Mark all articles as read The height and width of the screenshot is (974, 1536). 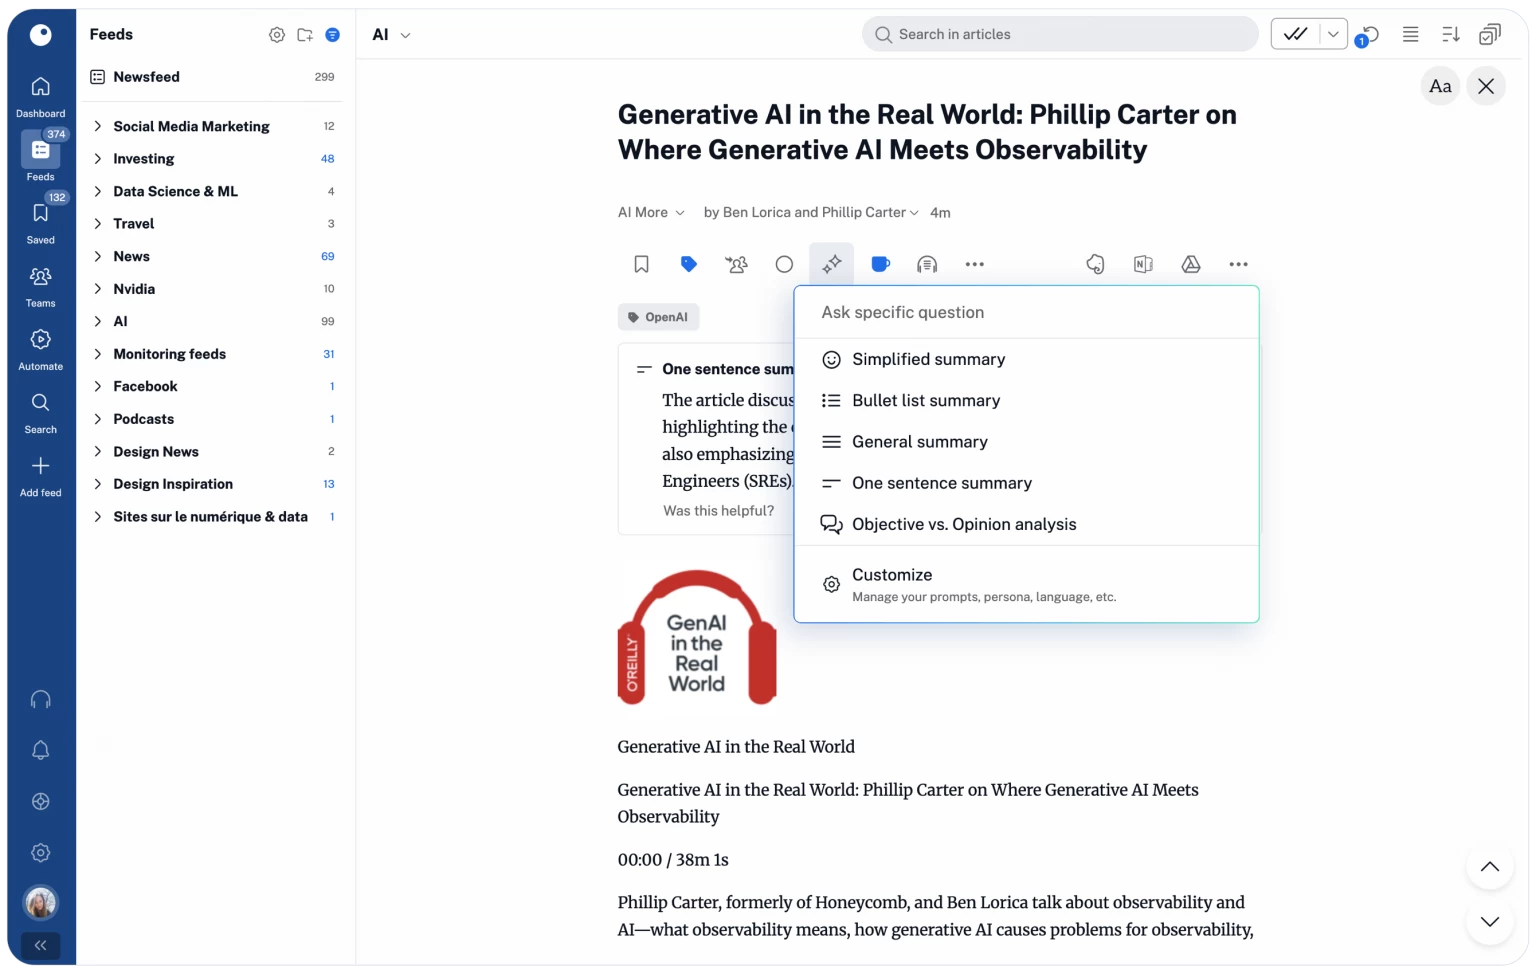click(1295, 33)
